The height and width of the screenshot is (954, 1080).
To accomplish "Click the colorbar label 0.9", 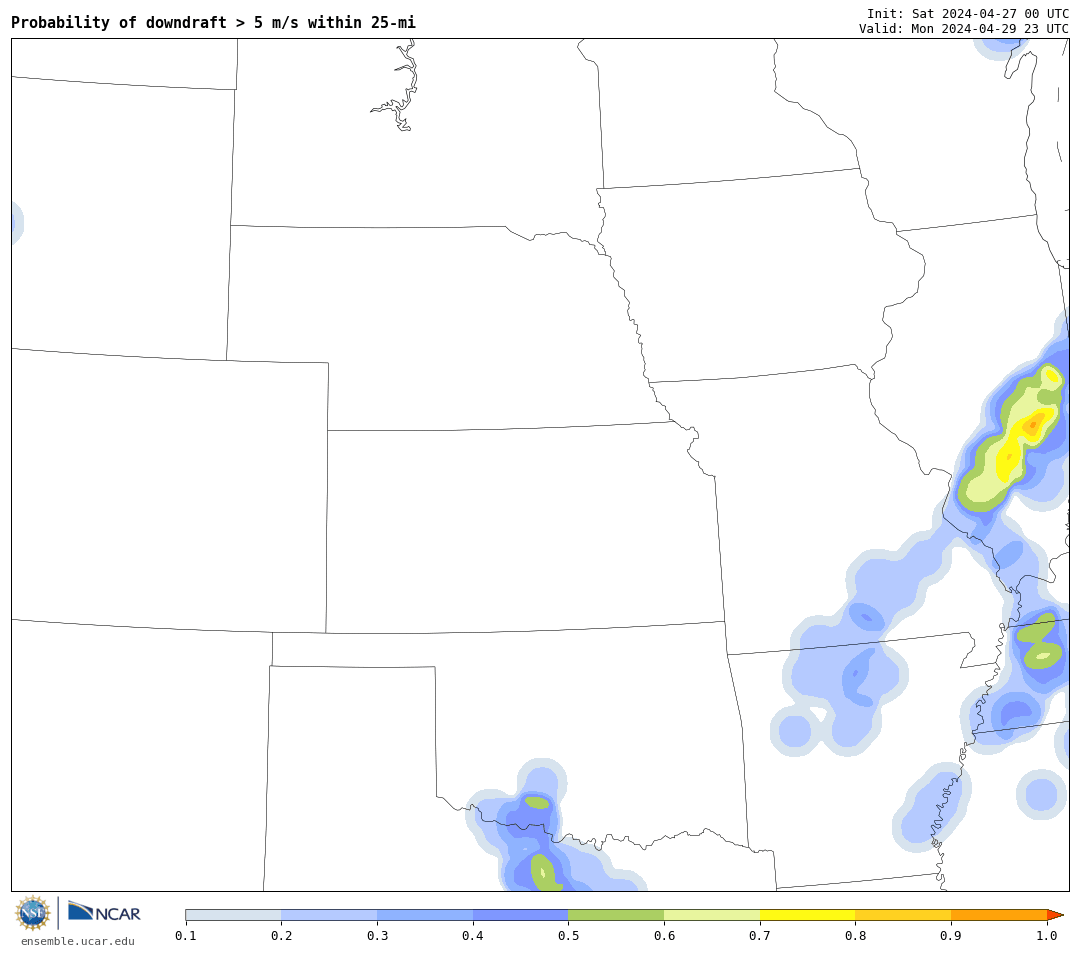I will pos(951,935).
